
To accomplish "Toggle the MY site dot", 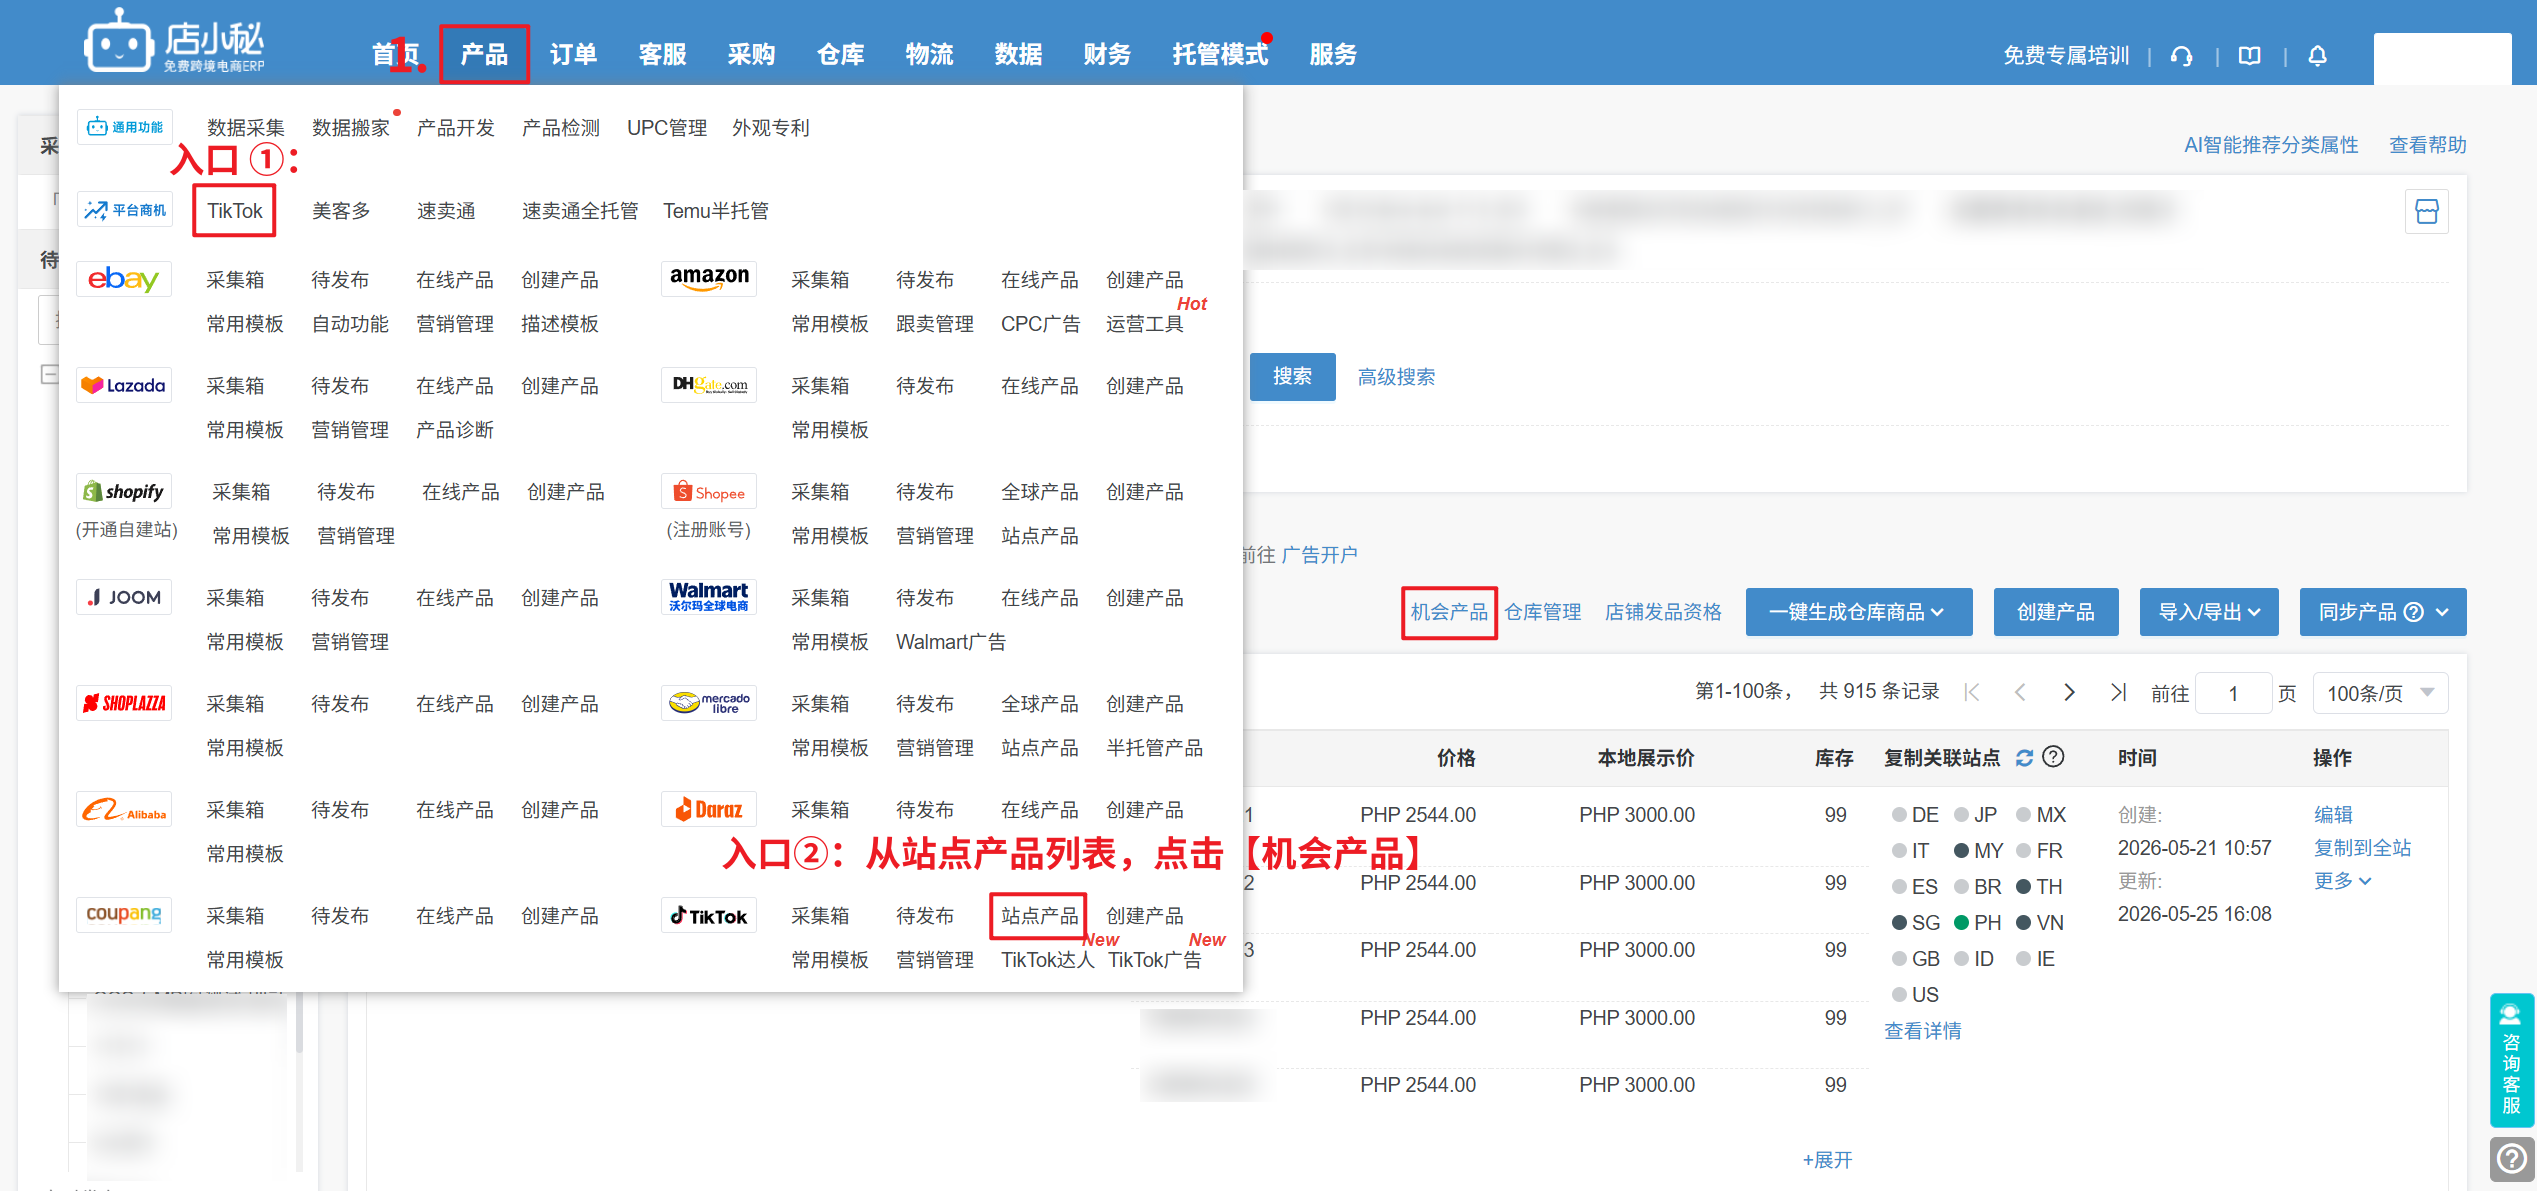I will (x=1962, y=851).
